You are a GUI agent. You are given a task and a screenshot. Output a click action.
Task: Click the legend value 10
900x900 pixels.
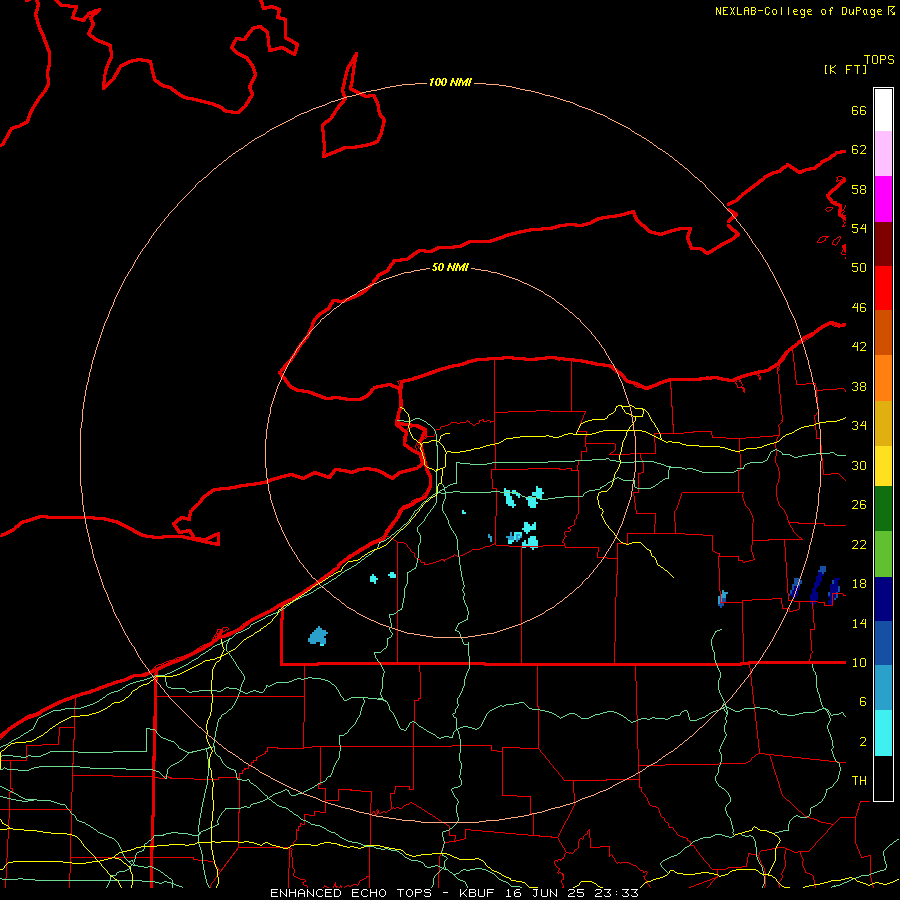(859, 662)
